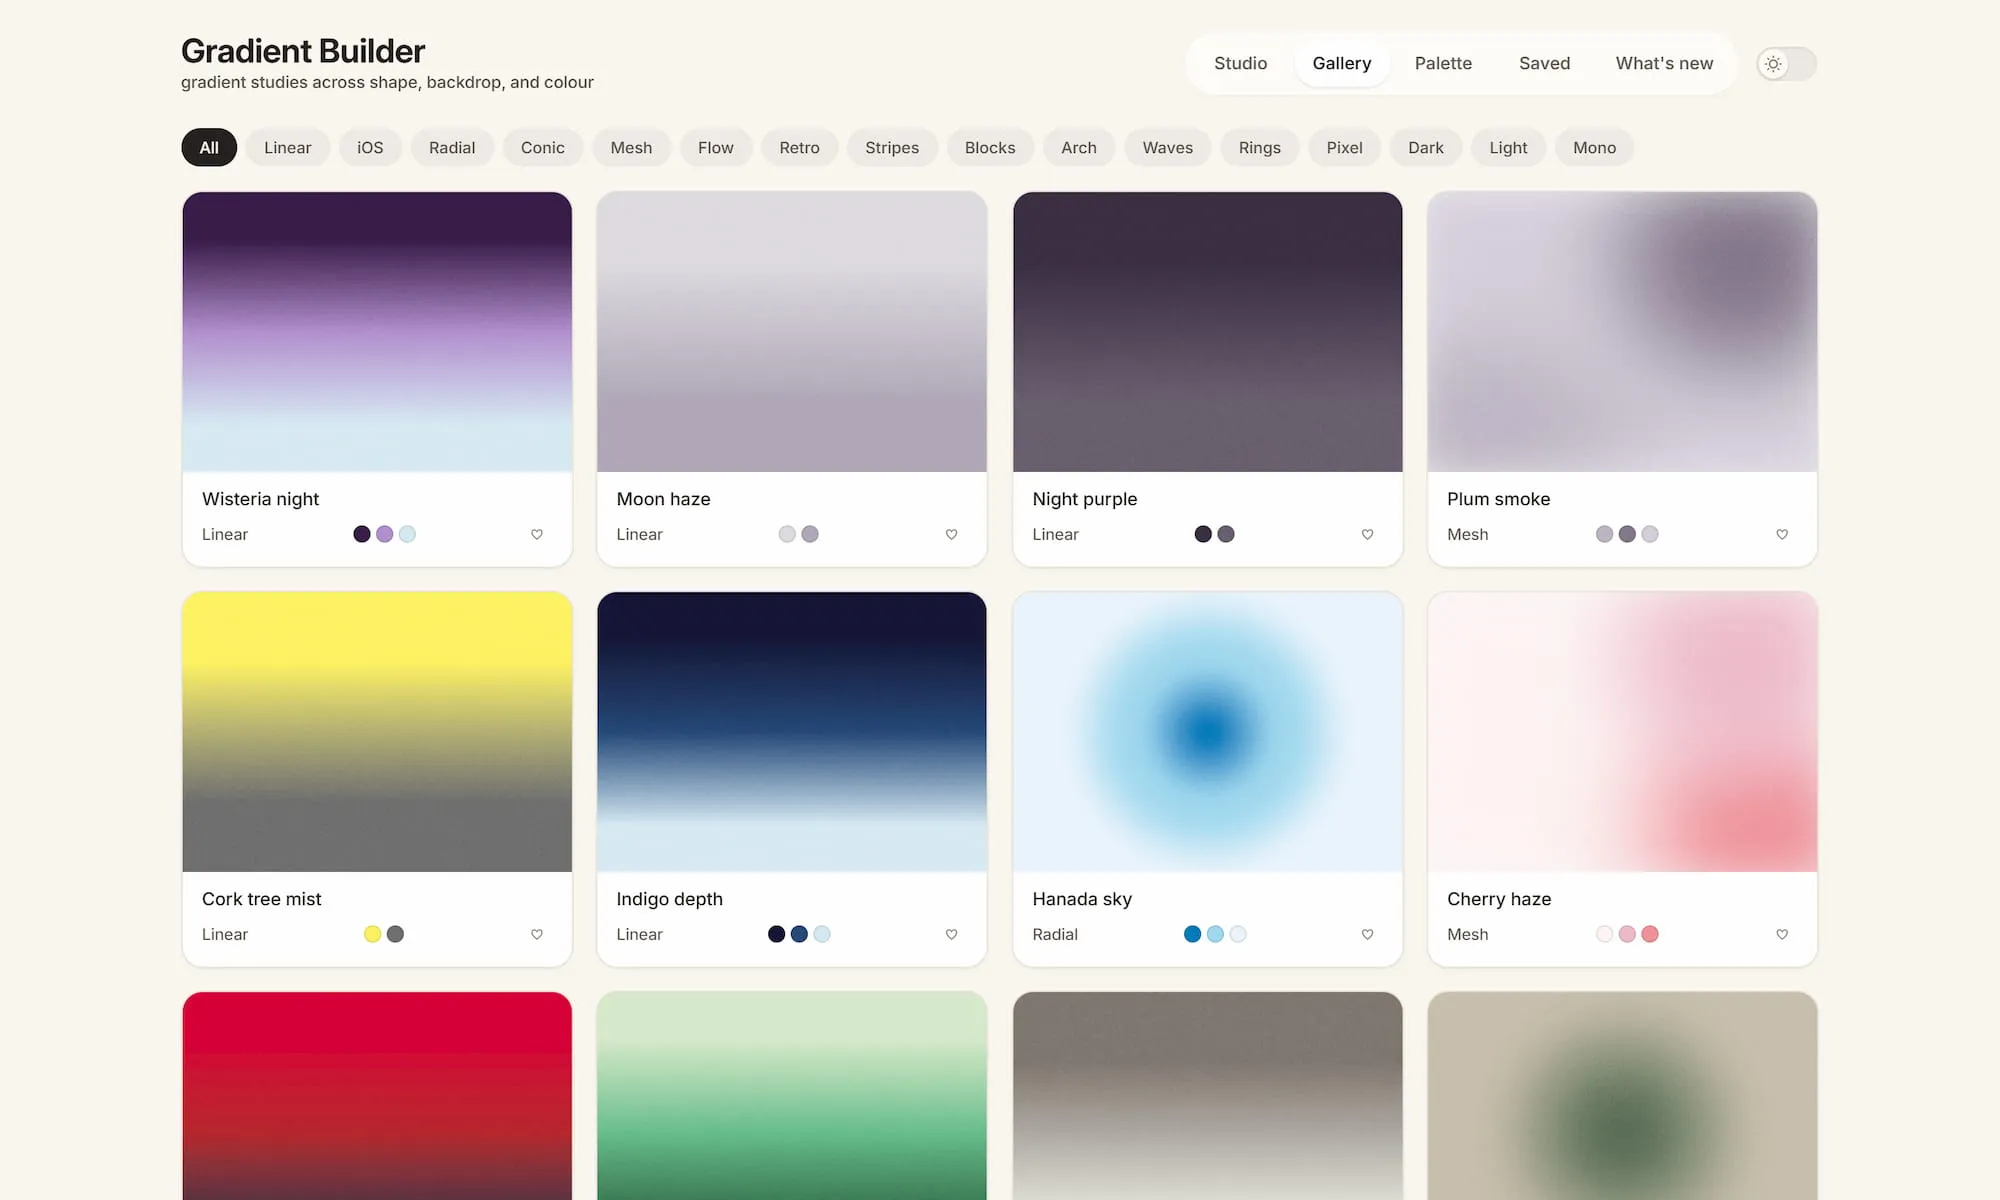Image resolution: width=2000 pixels, height=1200 pixels.
Task: Favorite the Plum smoke gradient heart
Action: point(1782,534)
